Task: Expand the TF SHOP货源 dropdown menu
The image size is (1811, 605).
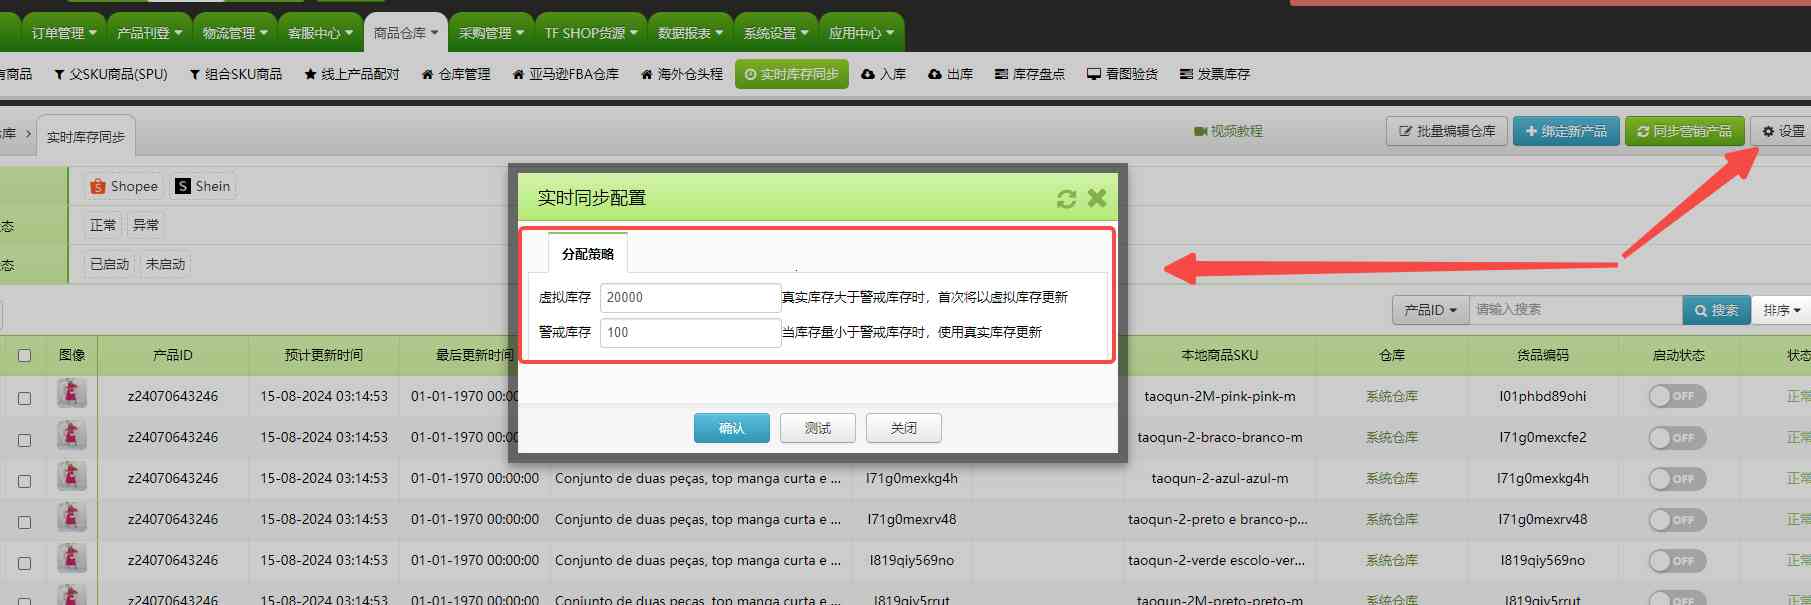Action: point(591,33)
